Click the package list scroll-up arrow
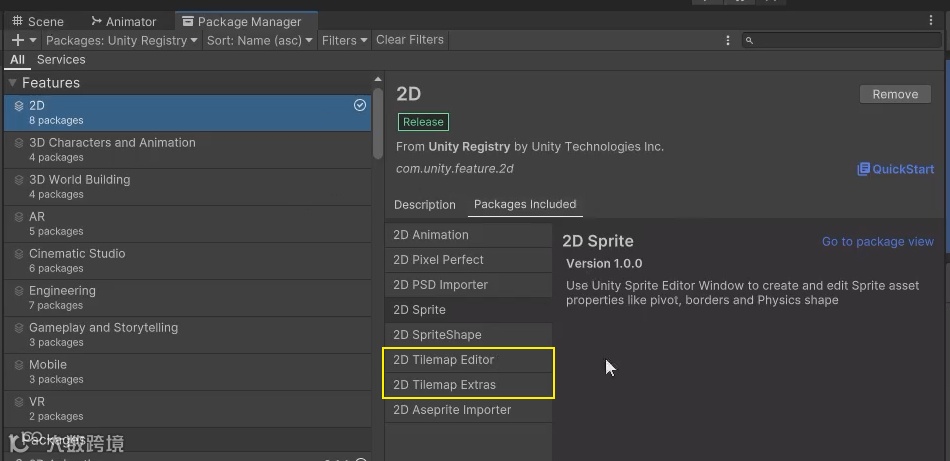Screen dimensions: 950x461 [x=378, y=79]
